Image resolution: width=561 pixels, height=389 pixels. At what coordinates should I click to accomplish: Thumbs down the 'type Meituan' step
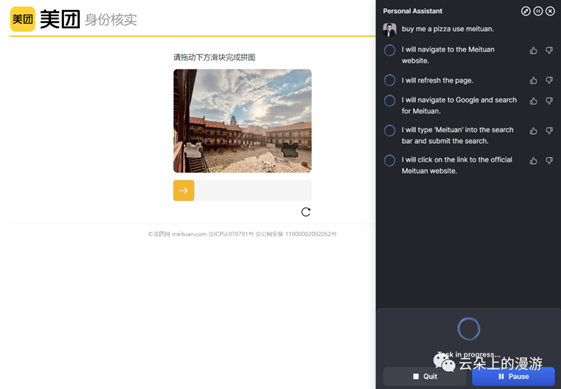click(x=549, y=131)
